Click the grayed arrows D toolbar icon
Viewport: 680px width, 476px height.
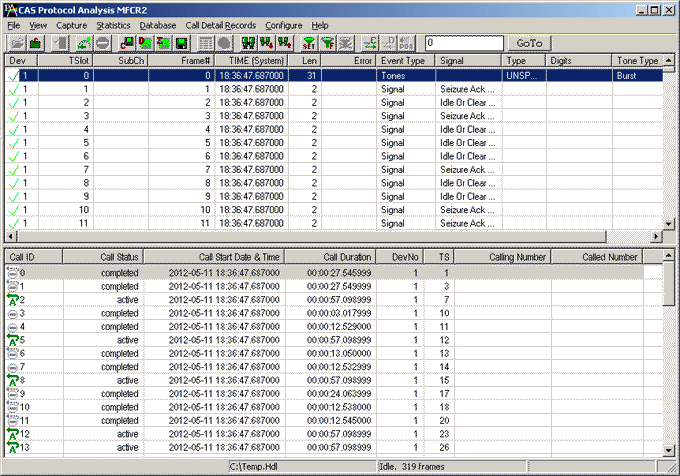389,43
